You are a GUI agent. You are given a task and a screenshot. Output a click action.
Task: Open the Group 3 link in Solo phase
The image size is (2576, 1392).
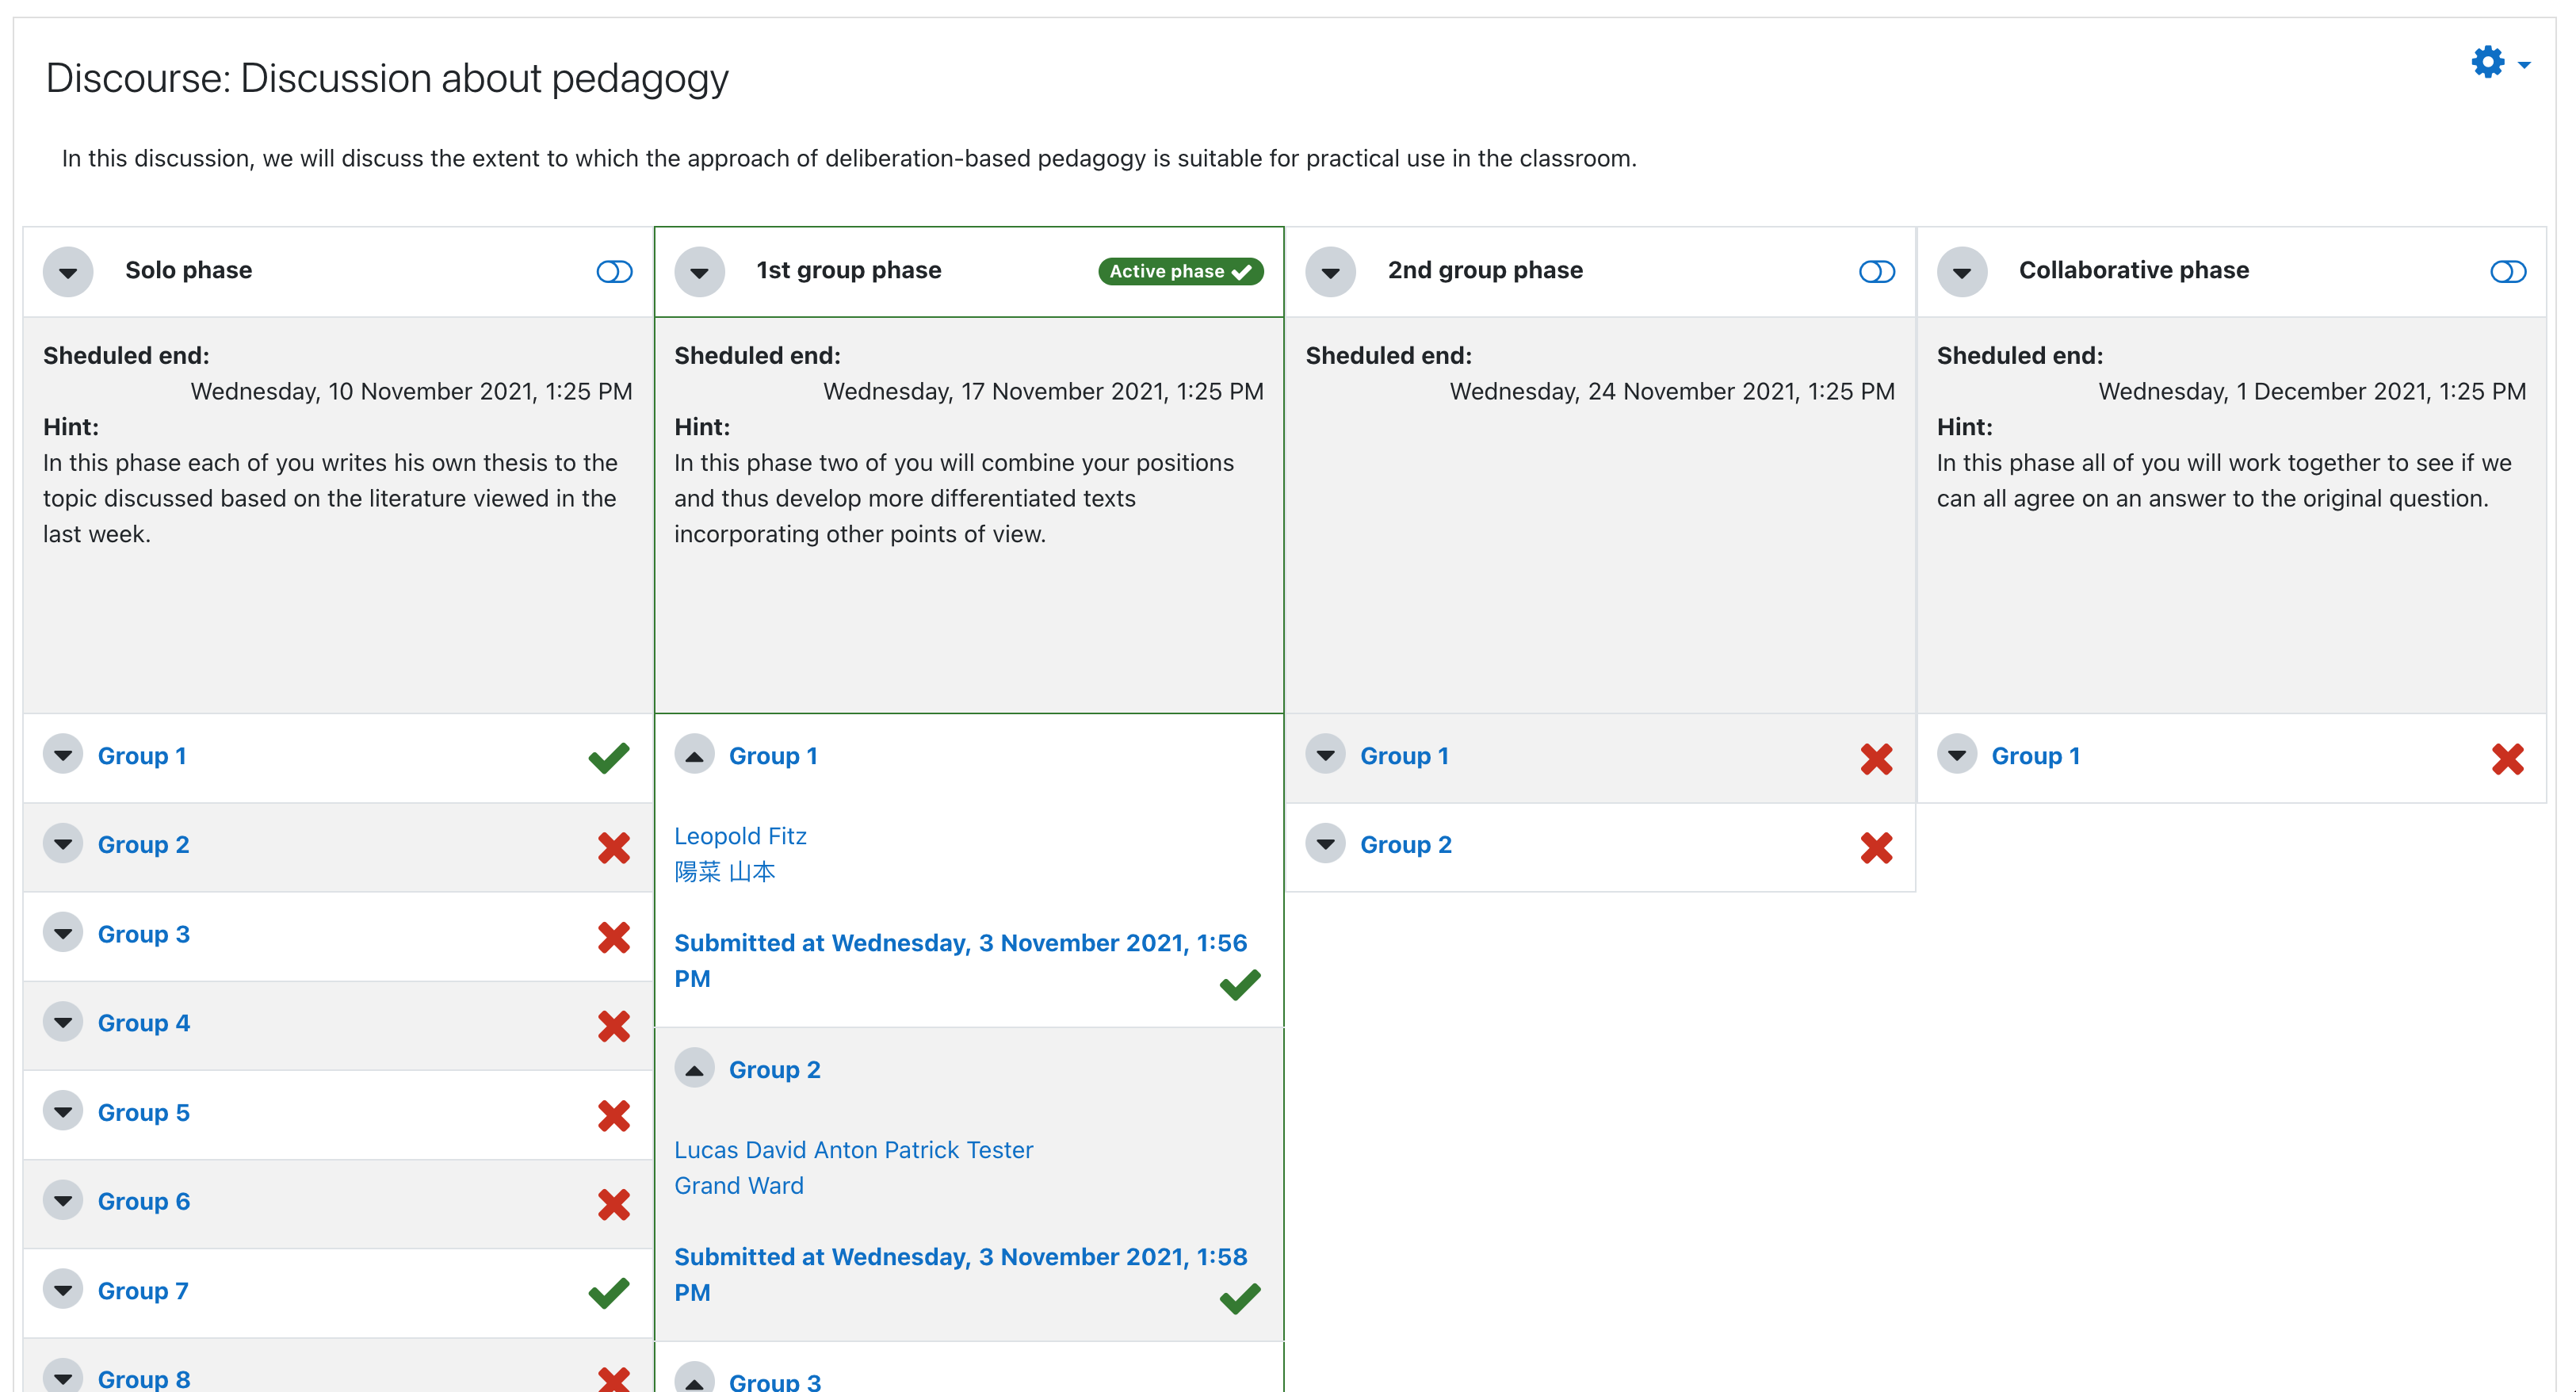(x=143, y=934)
